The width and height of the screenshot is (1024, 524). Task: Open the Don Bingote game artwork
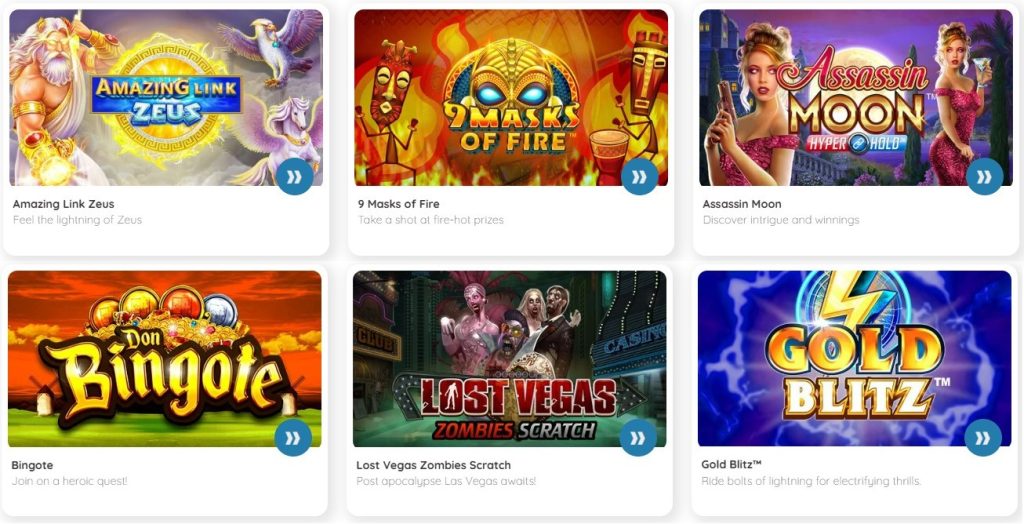(x=165, y=359)
